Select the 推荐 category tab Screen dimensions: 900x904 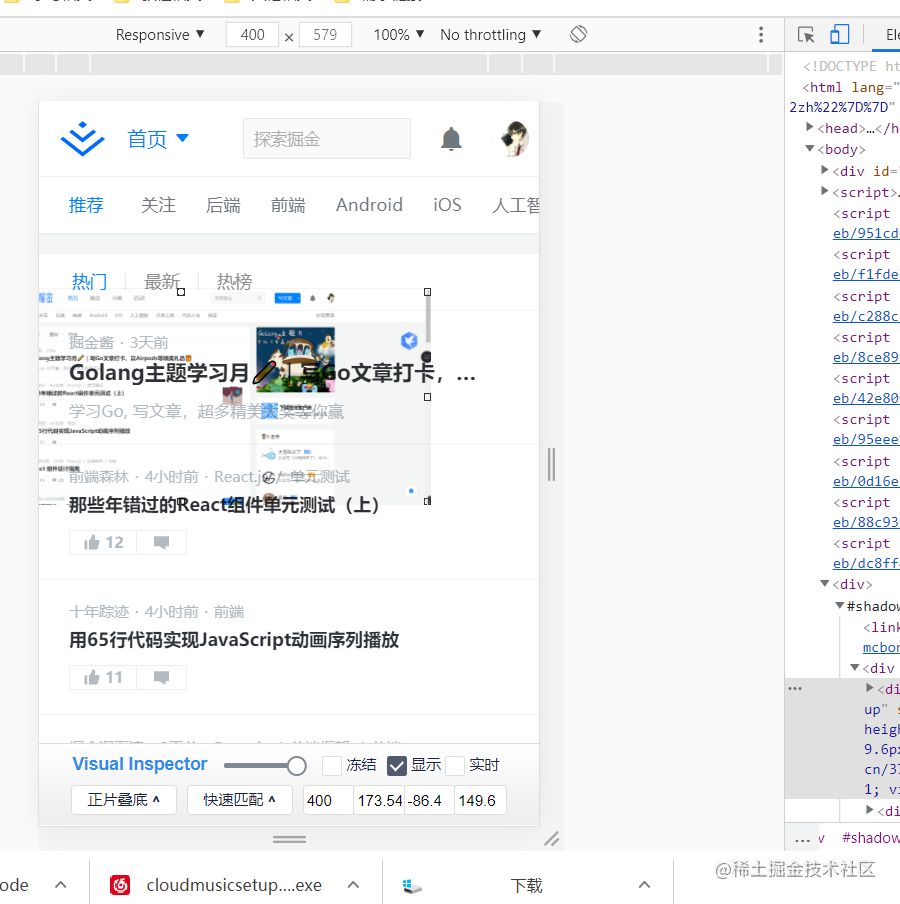[86, 205]
